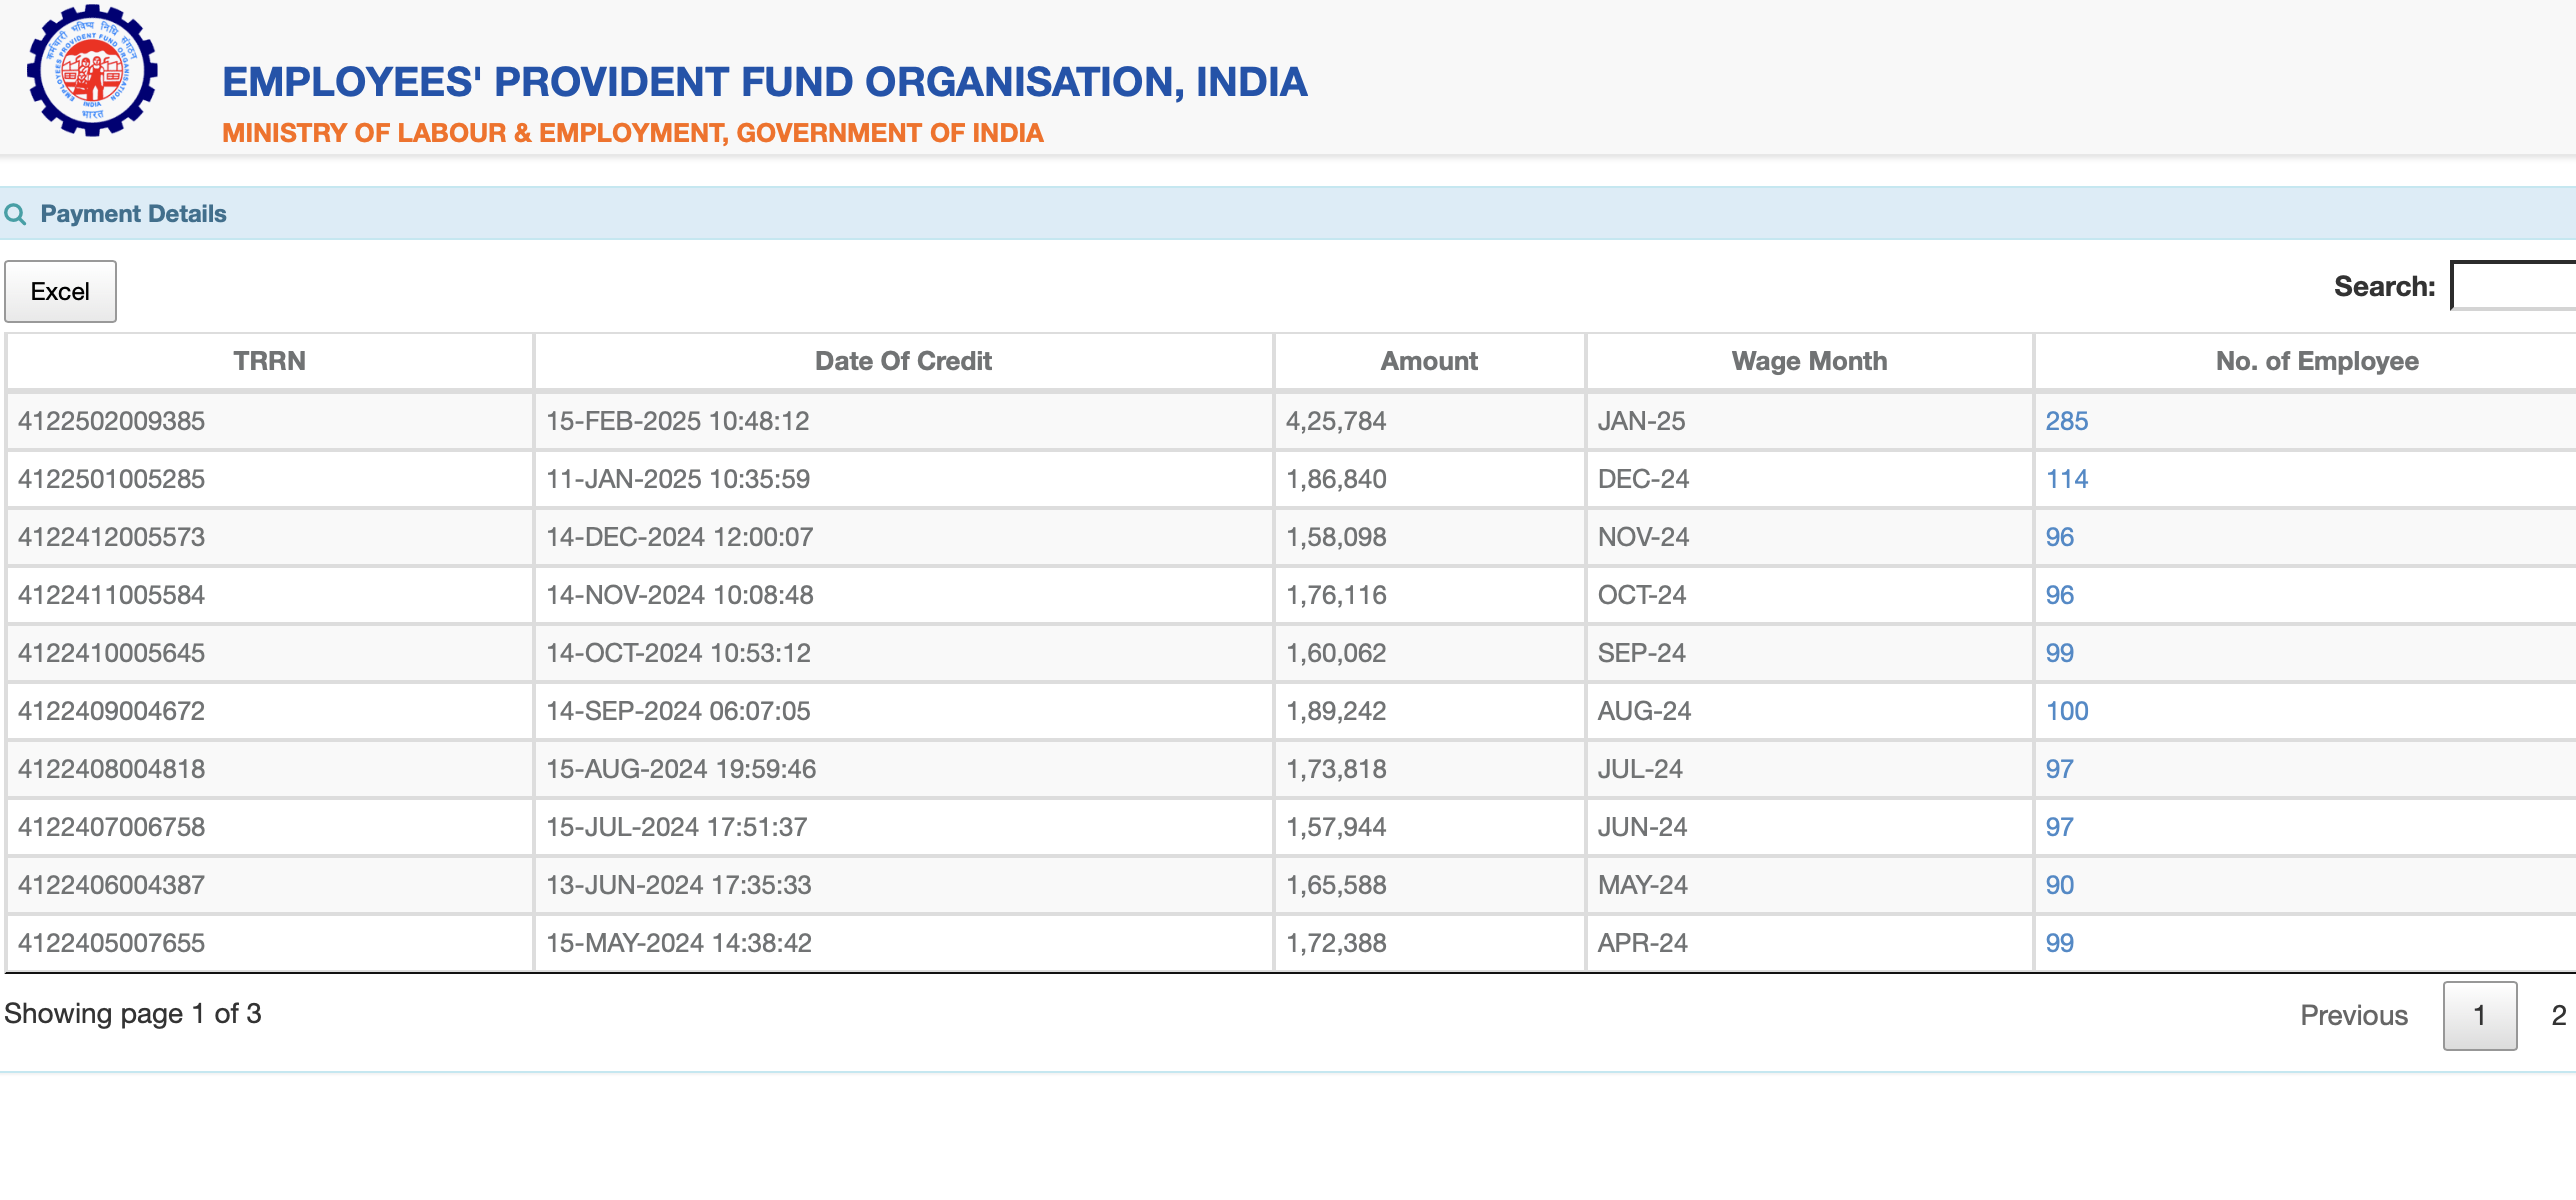Open employee count 99 for APR-24
Viewport: 2576px width, 1200px height.
[x=2059, y=943]
